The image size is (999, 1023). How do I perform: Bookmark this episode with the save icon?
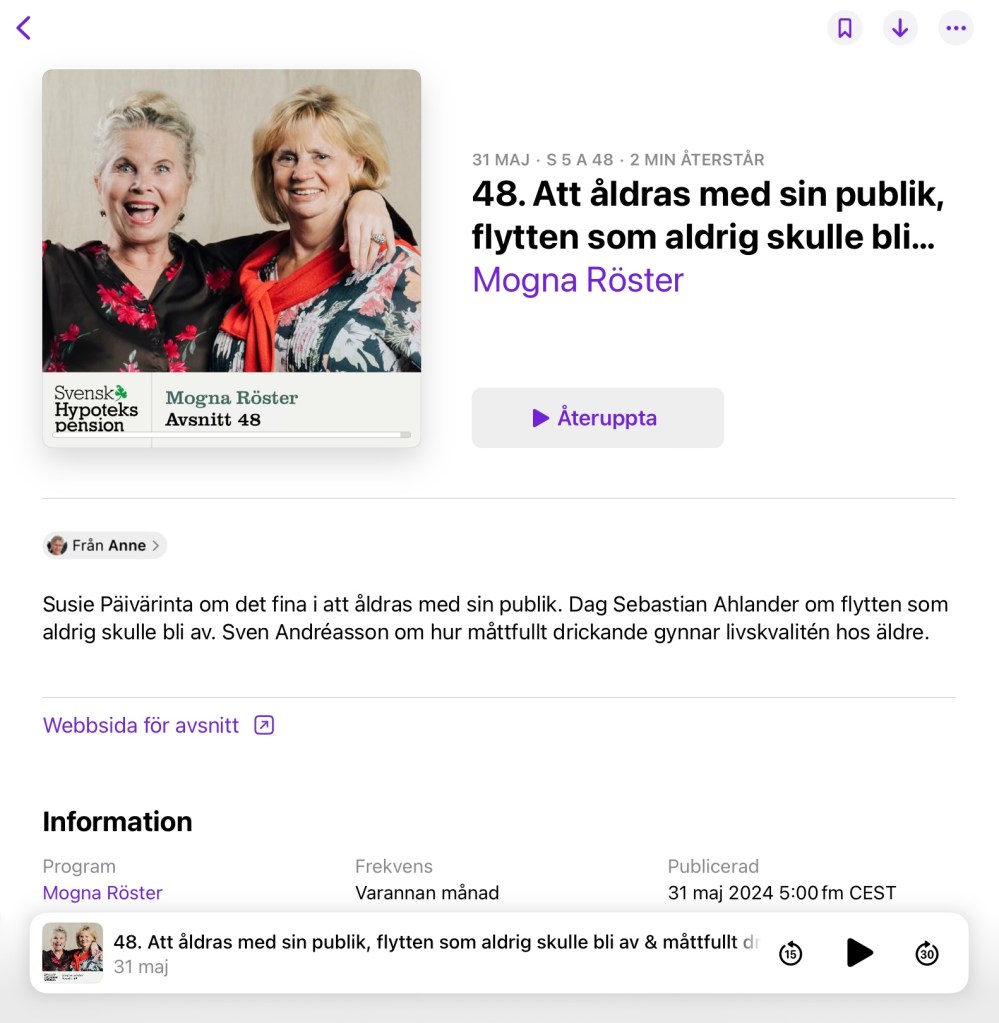coord(844,28)
